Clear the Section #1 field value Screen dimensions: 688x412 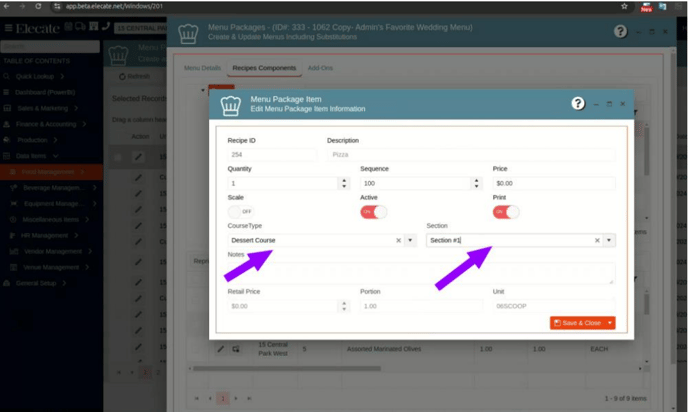[597, 241]
